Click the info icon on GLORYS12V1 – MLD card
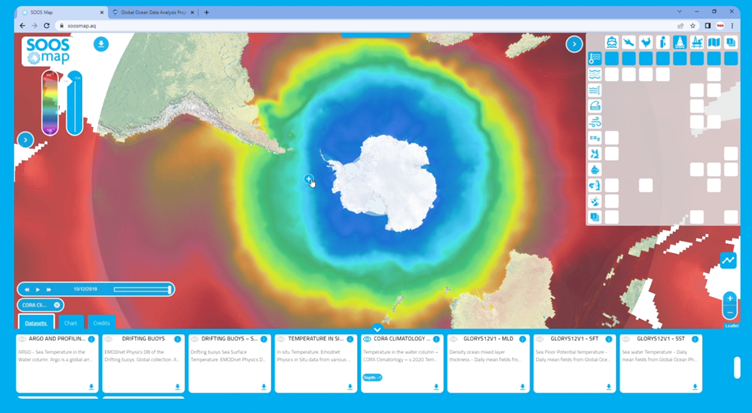This screenshot has height=413, width=752. coord(523,340)
